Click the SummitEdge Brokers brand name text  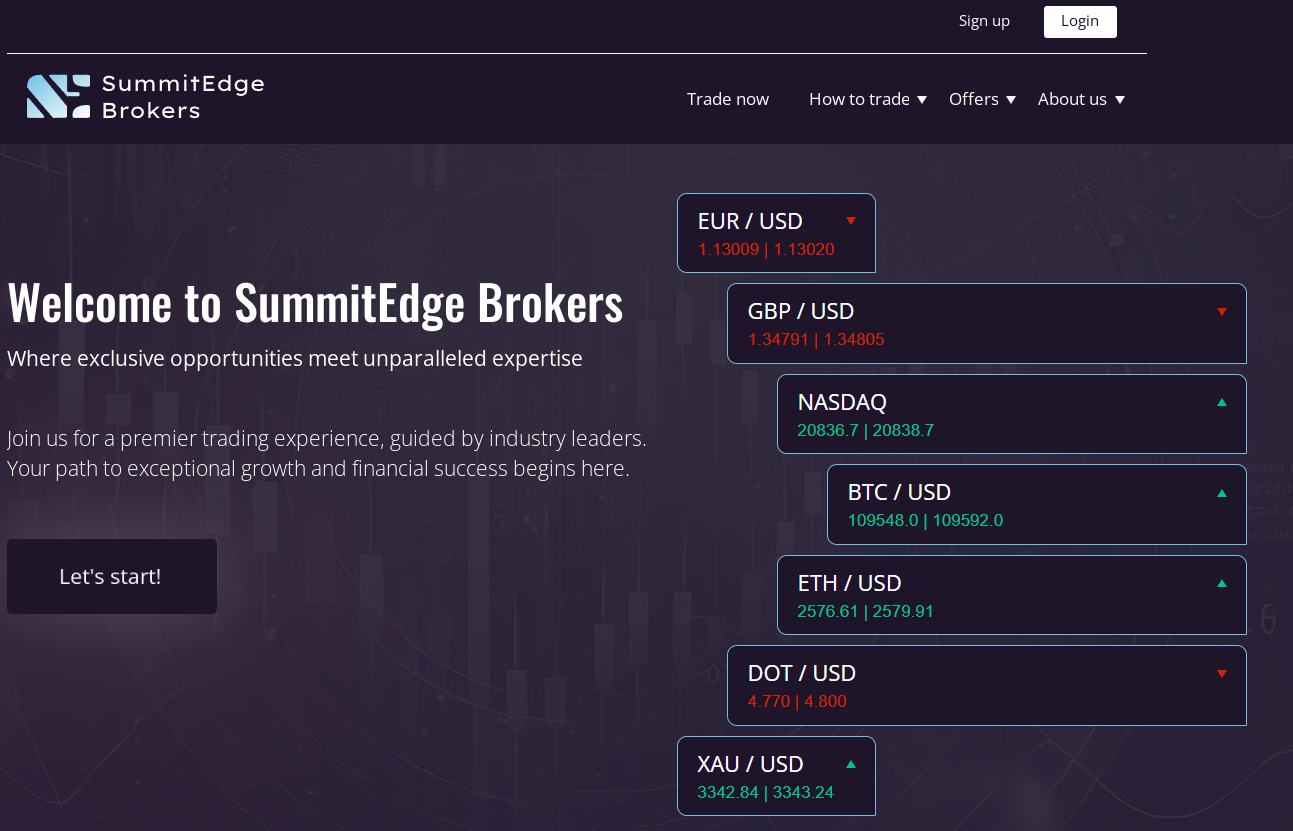click(x=183, y=97)
